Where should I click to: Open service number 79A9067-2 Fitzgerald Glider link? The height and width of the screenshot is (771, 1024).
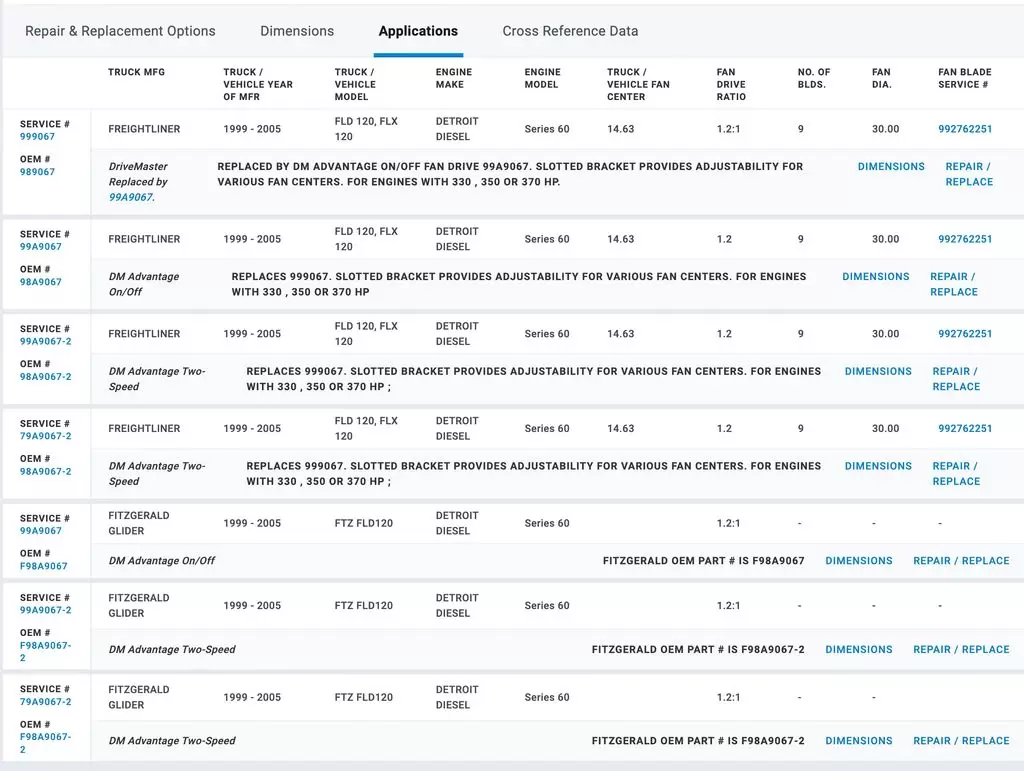[46, 702]
